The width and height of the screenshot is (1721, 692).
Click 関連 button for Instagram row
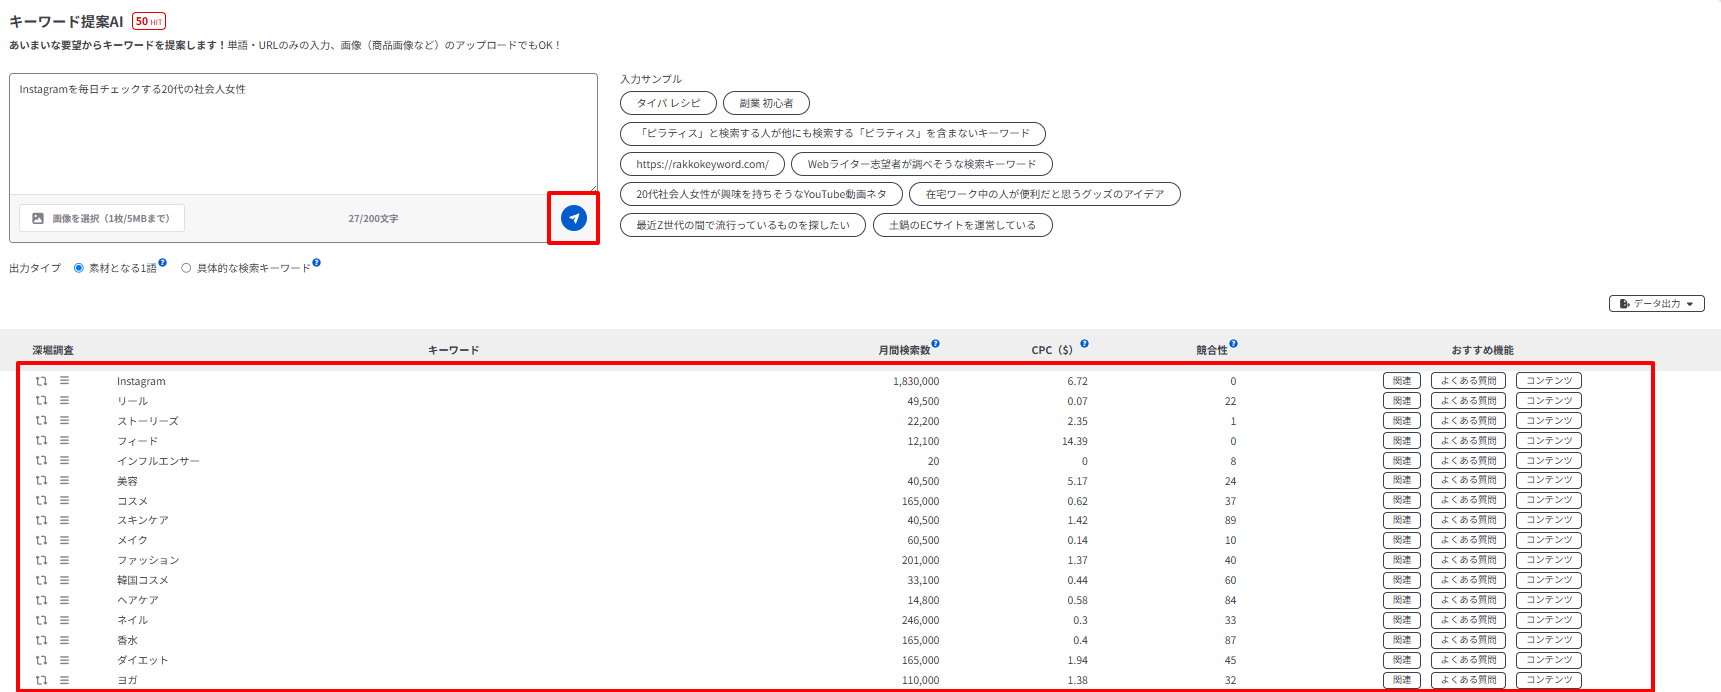pos(1402,381)
